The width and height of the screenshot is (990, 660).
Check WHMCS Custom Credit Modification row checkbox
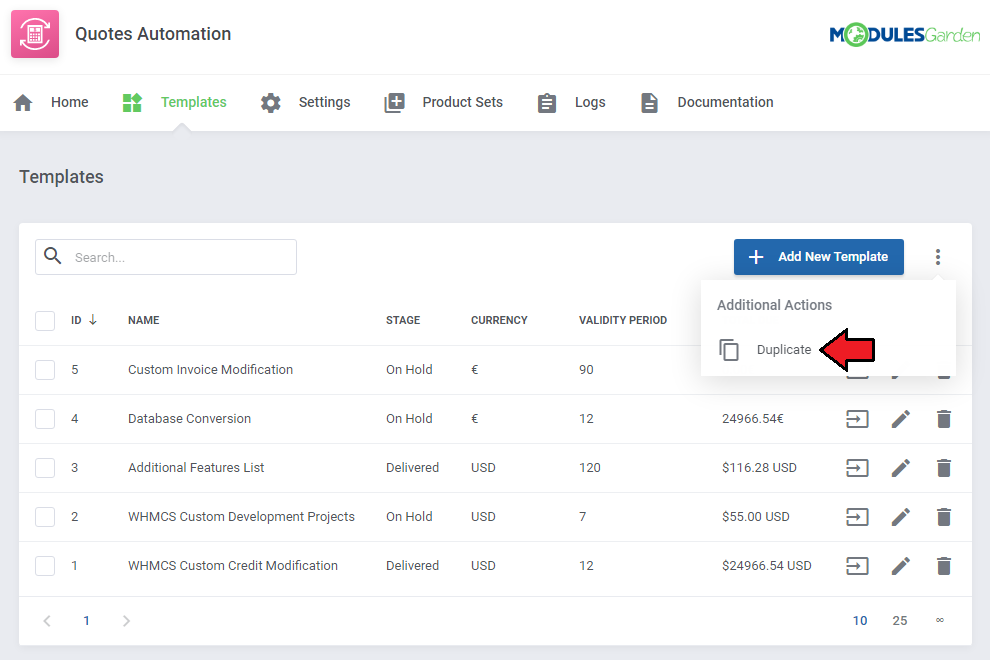click(x=45, y=566)
